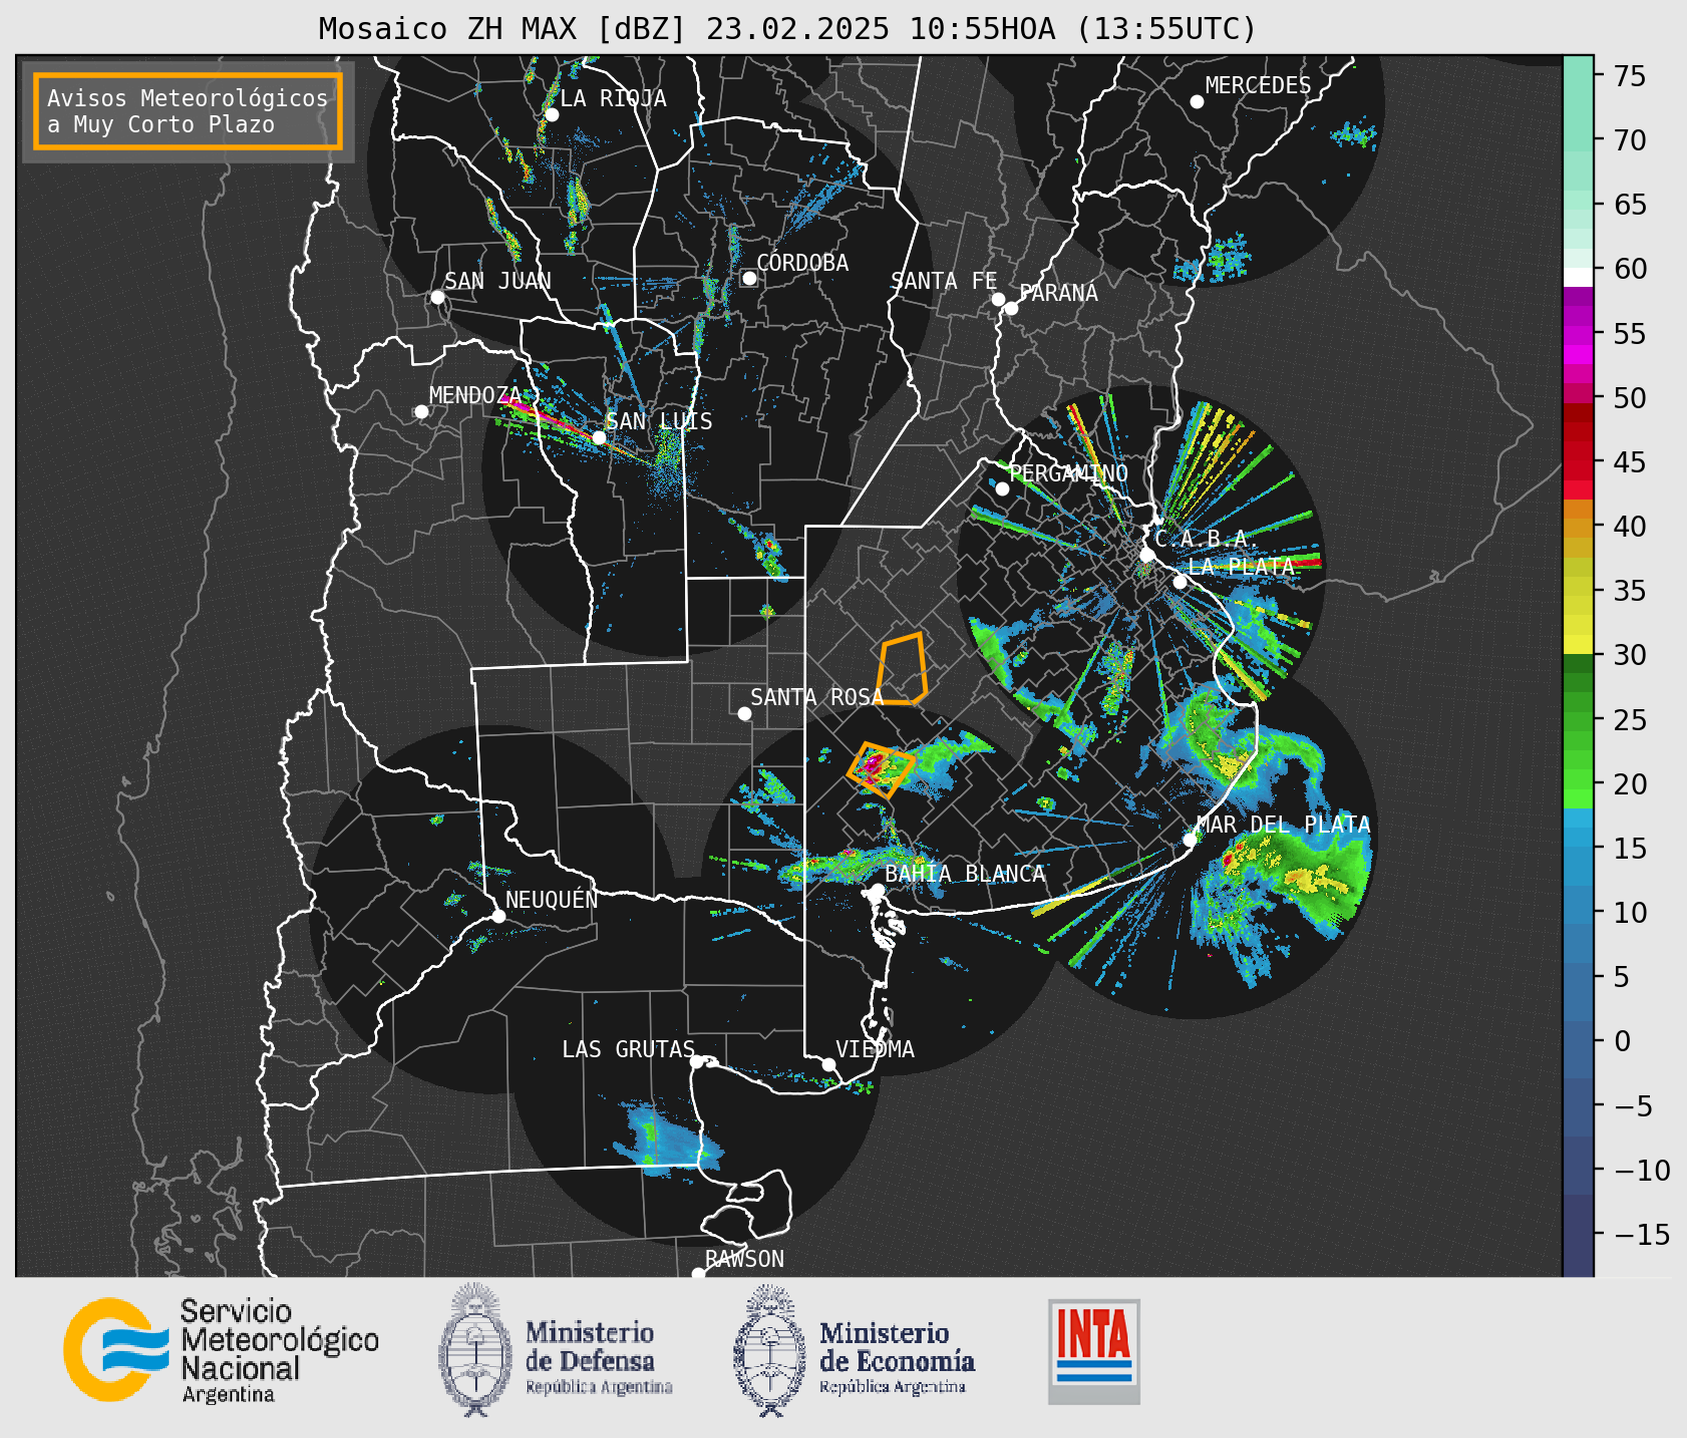
Task: Click the Servicio Meteorológico Nacional Argentina text
Action: (279, 1350)
